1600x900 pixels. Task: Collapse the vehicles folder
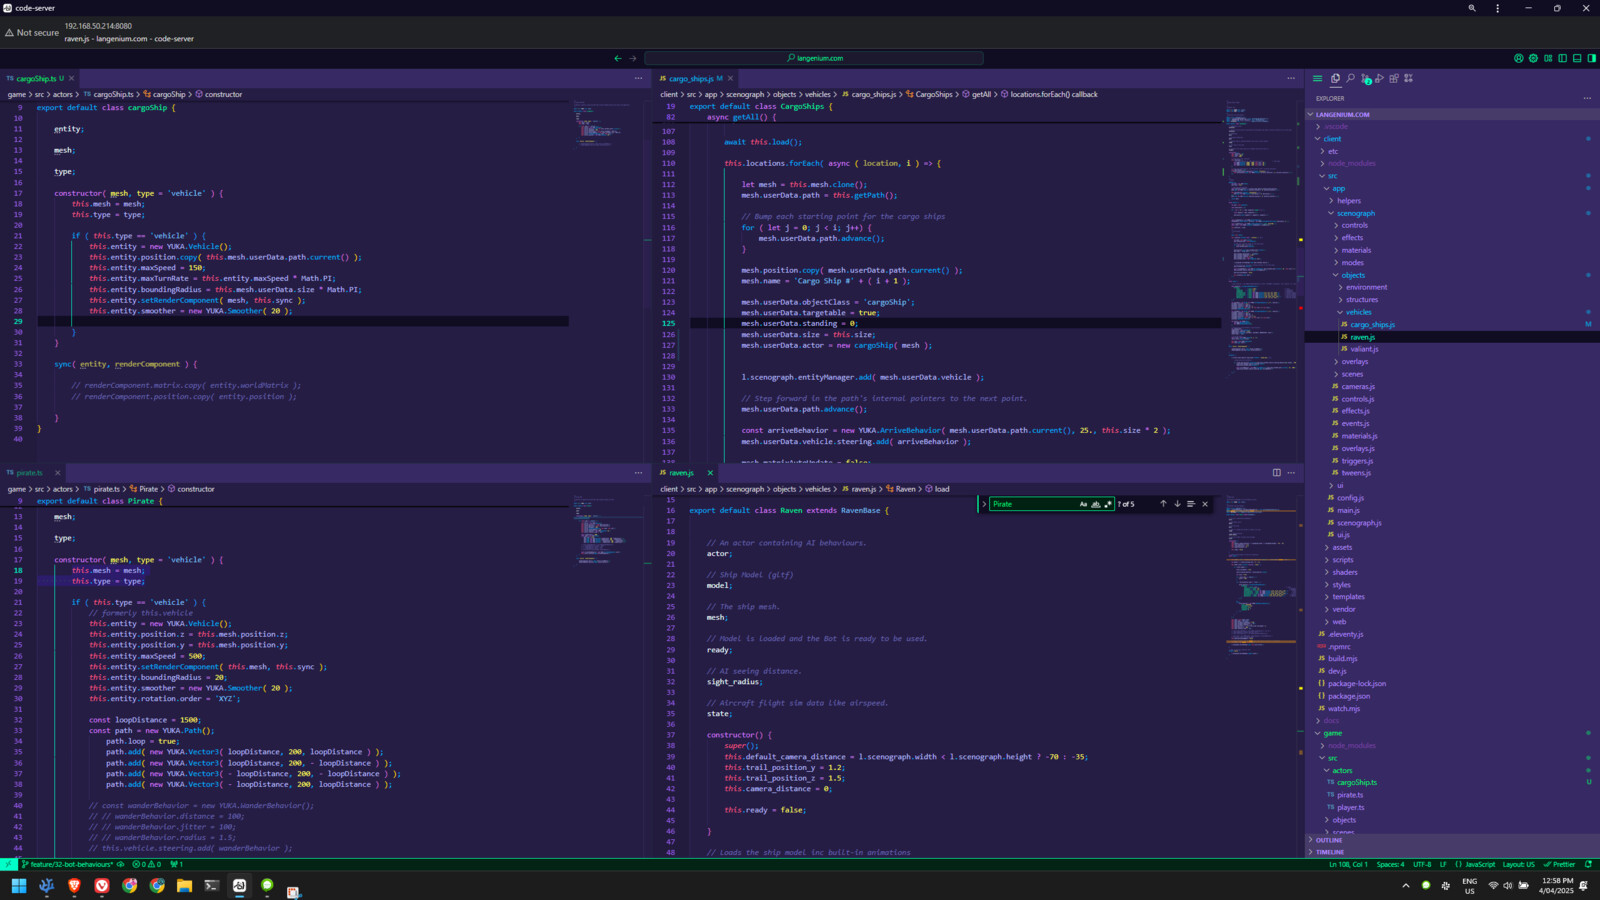1452,312
